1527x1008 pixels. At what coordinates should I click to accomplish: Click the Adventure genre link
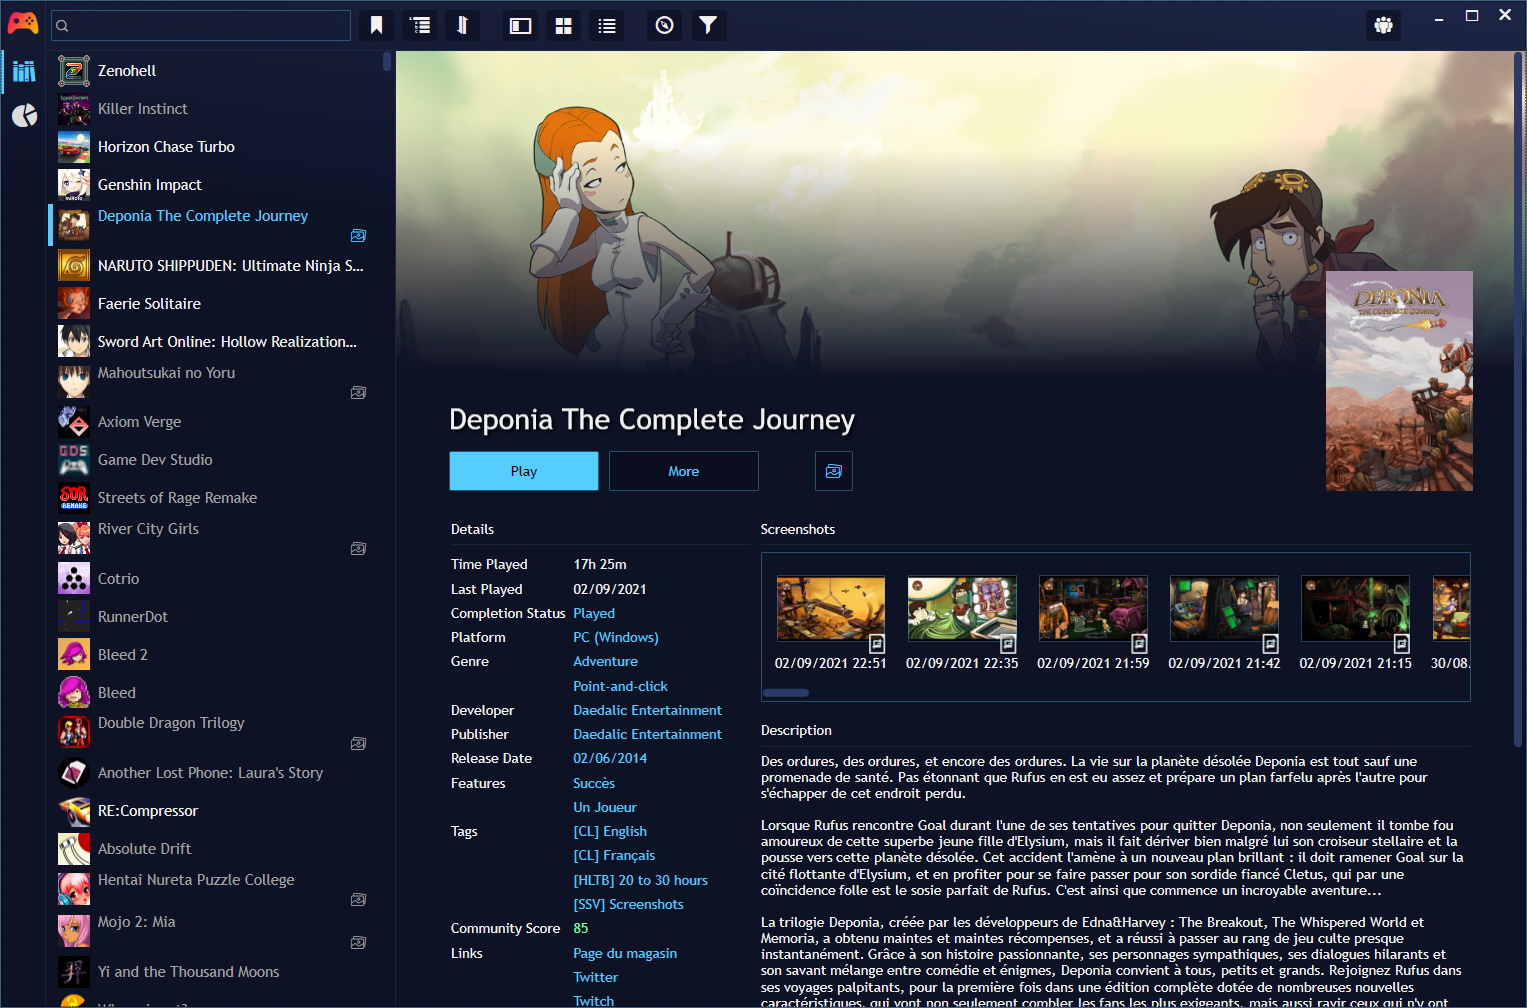coord(605,661)
